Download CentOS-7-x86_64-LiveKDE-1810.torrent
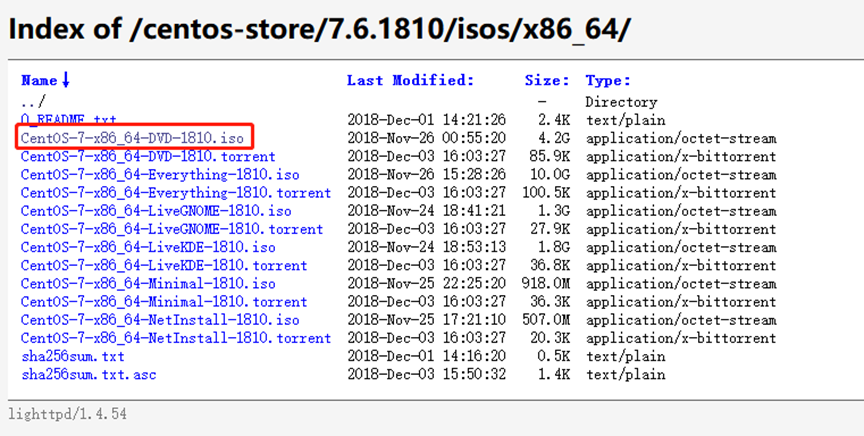This screenshot has width=864, height=436. click(x=164, y=266)
